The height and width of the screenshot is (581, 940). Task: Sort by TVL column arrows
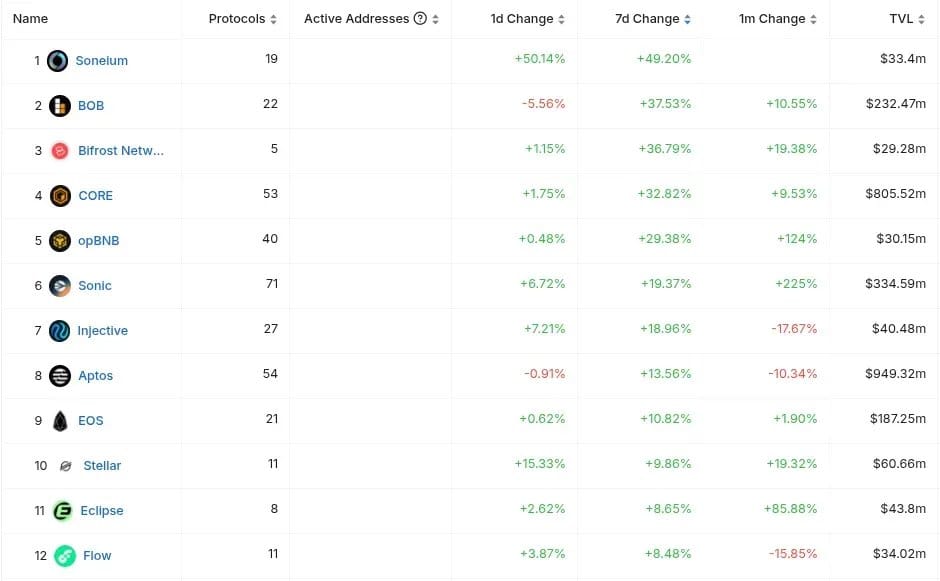tap(921, 19)
